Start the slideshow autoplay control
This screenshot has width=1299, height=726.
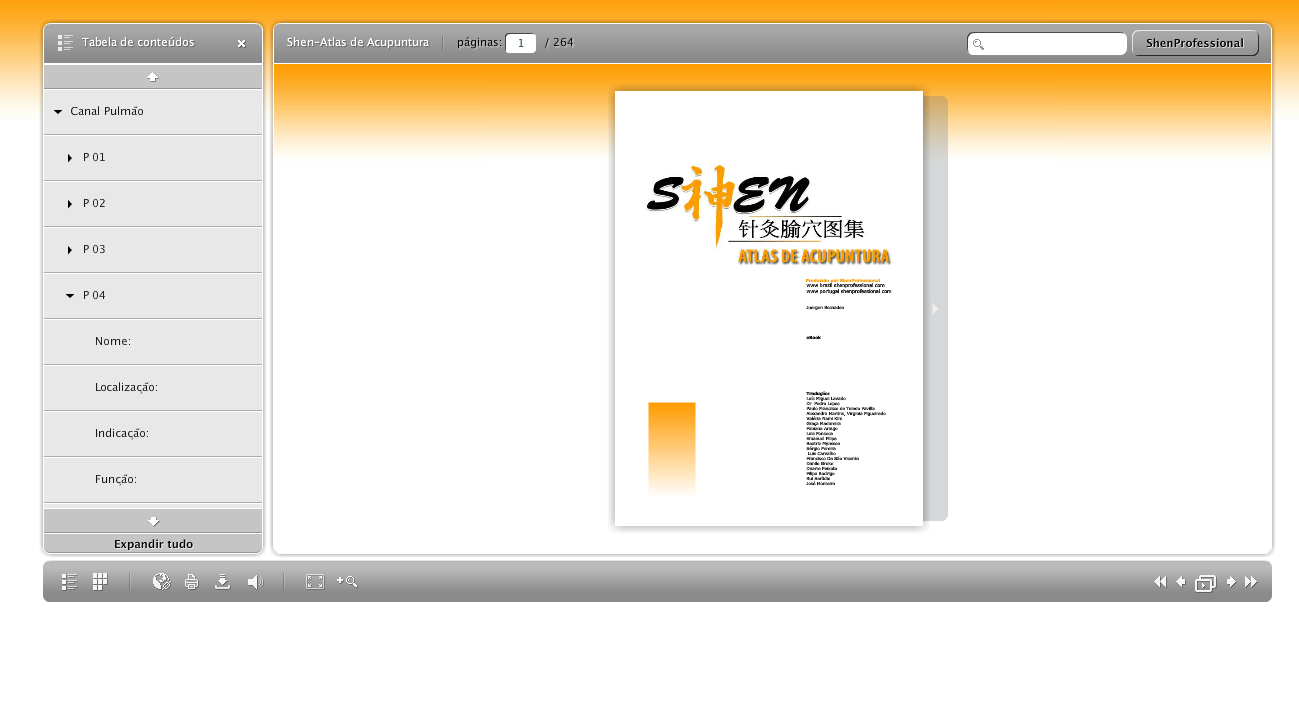coord(1205,581)
